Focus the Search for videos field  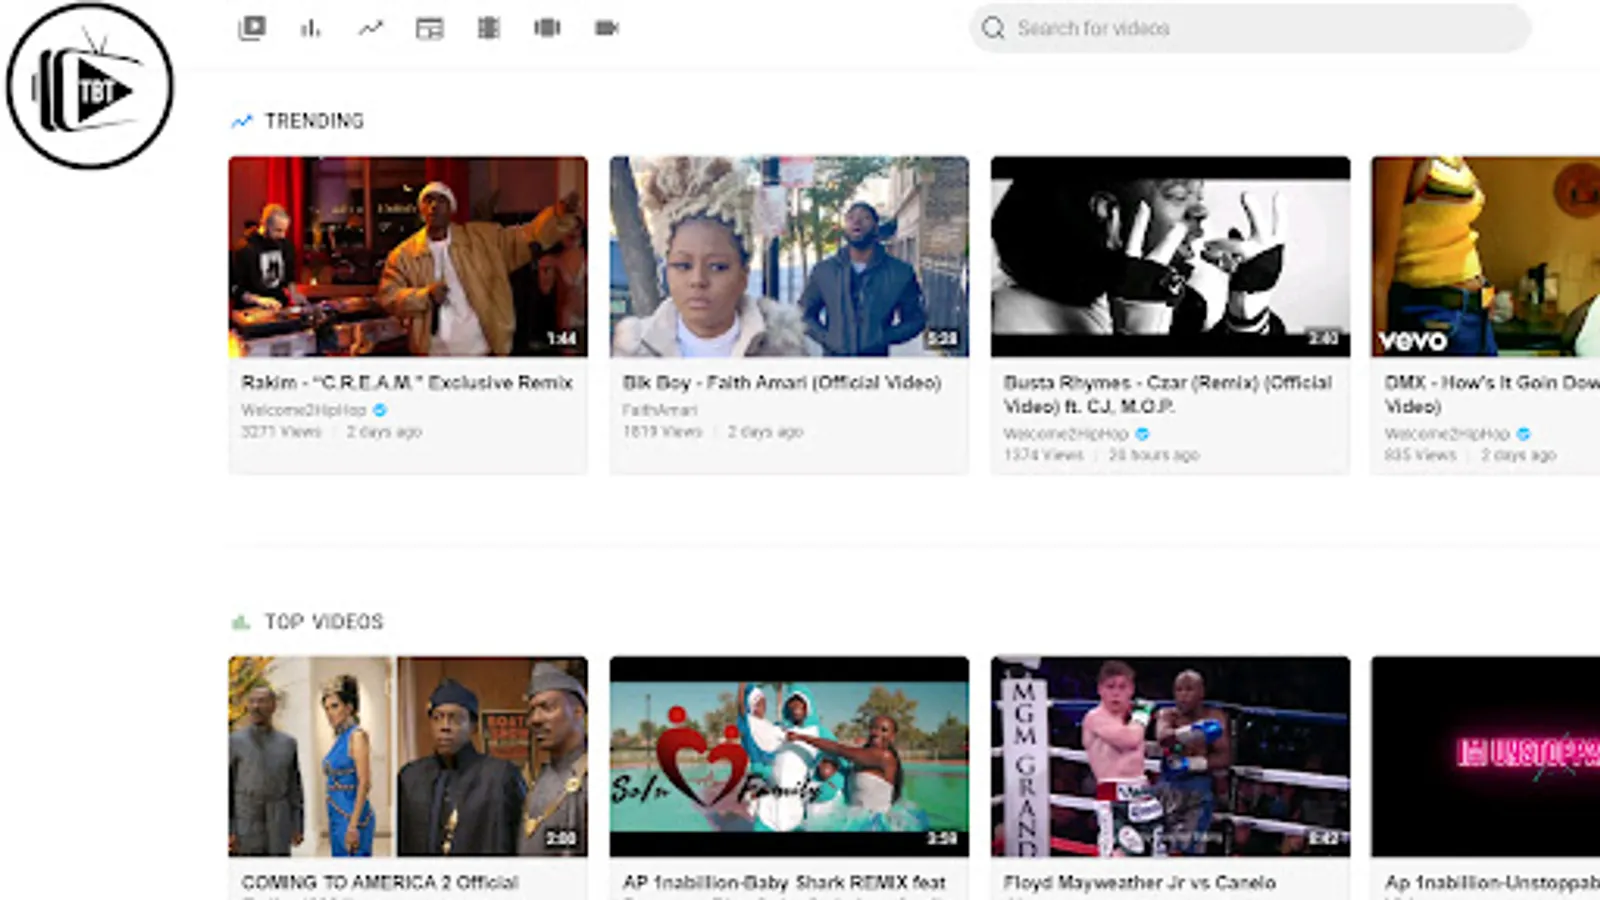[x=1250, y=28]
